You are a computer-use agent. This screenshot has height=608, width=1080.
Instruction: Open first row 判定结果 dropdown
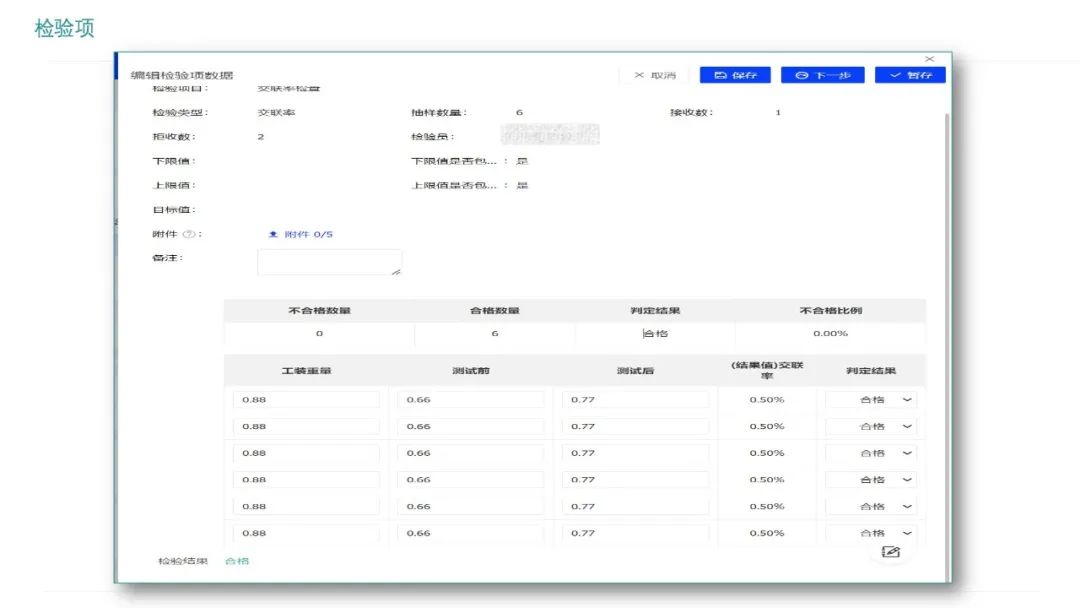(871, 399)
